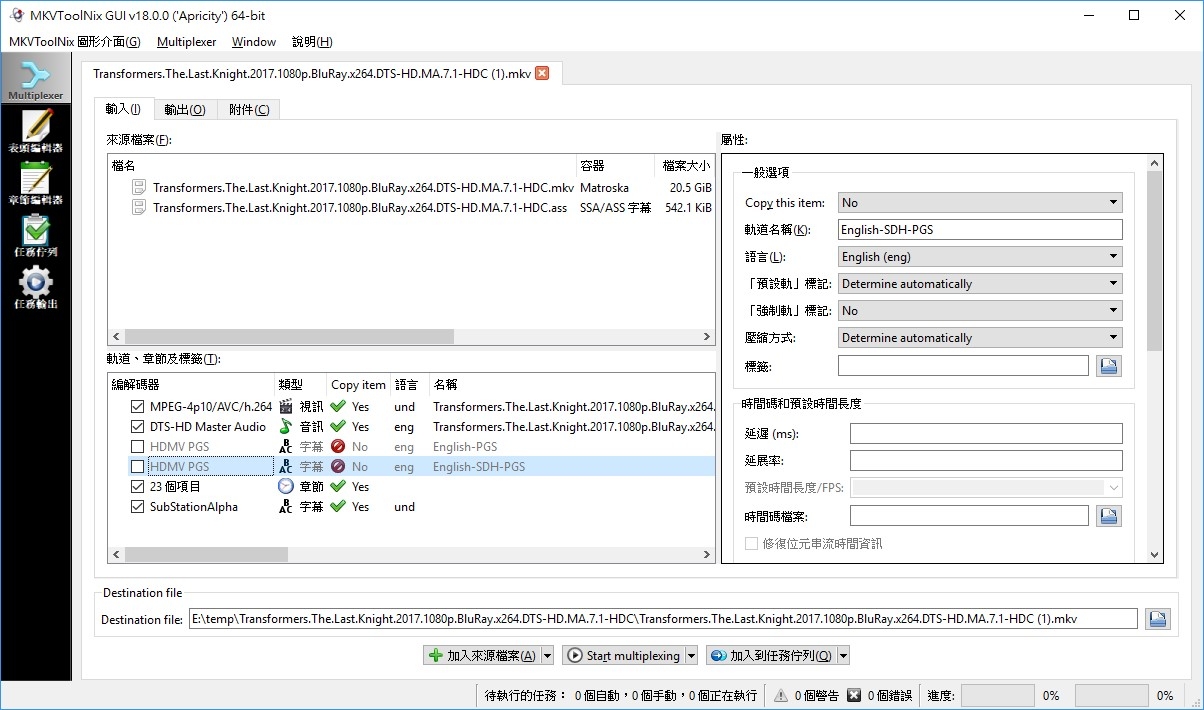Select the 輸入 input tab
The image size is (1204, 710).
tap(123, 109)
